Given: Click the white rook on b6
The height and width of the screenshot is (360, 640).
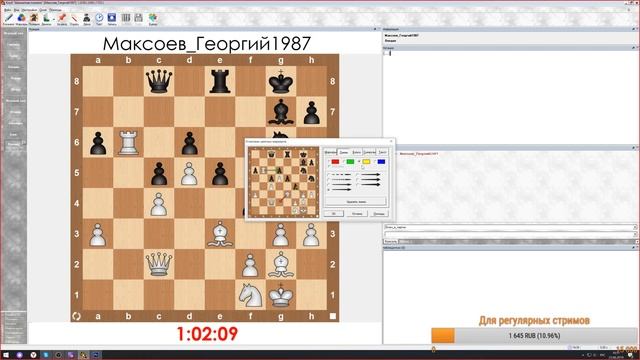Looking at the screenshot, I should tap(128, 142).
